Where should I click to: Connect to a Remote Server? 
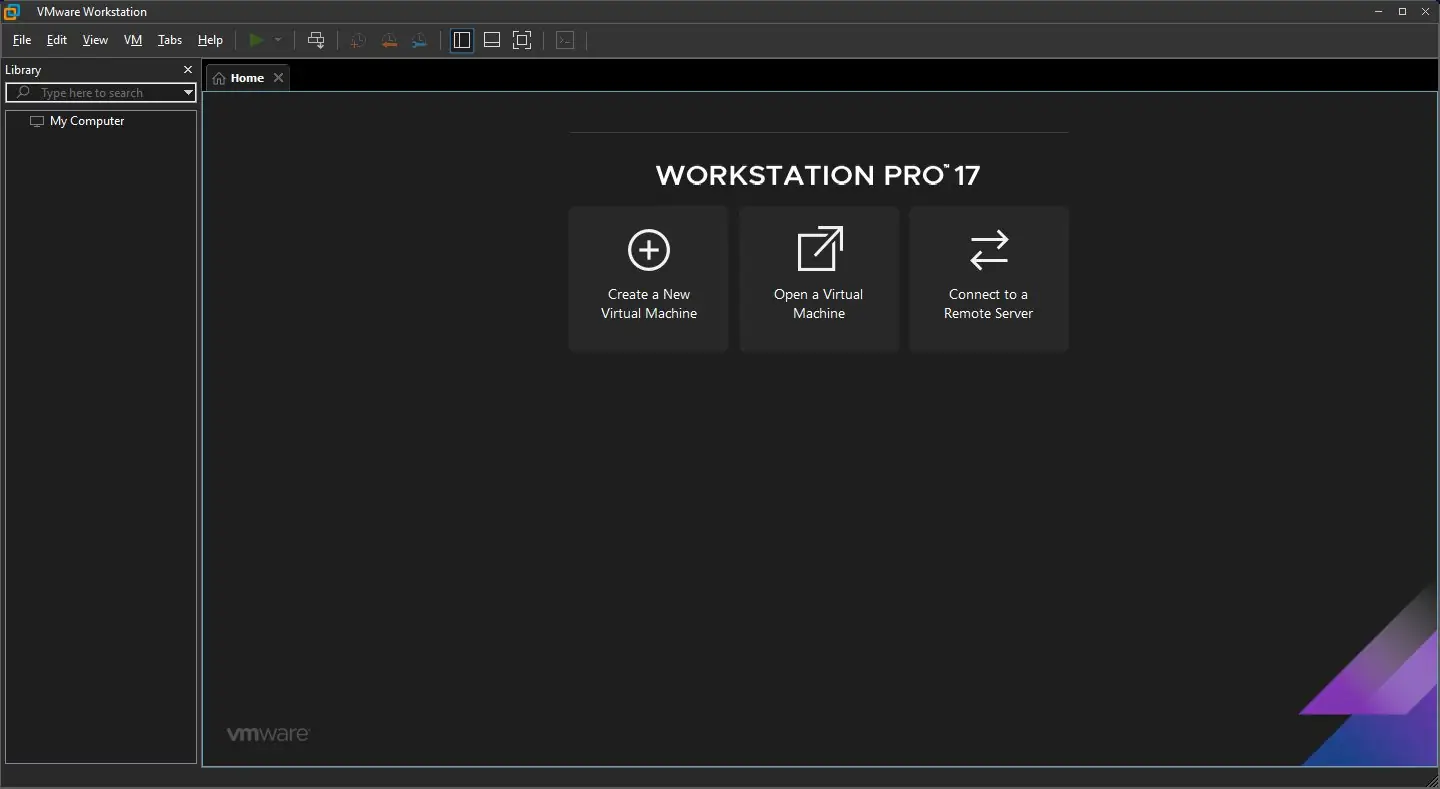click(988, 278)
